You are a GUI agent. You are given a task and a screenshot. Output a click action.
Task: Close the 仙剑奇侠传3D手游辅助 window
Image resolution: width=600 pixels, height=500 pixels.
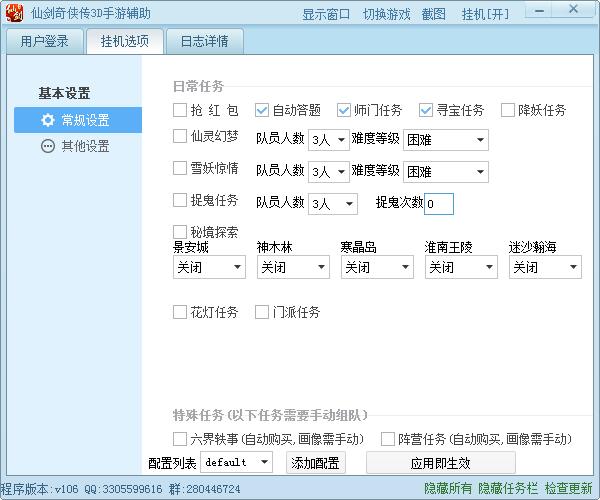point(574,10)
